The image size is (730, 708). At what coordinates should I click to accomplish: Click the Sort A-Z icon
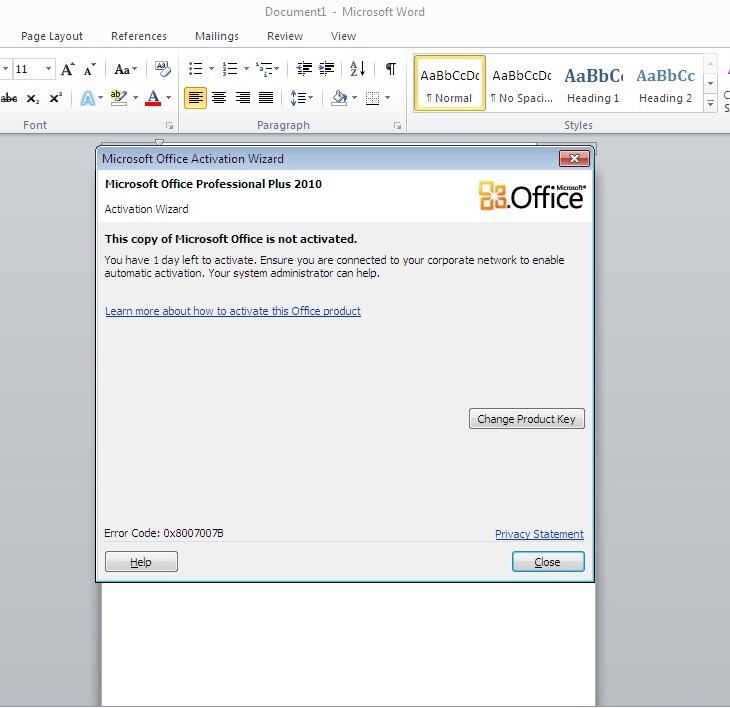pyautogui.click(x=358, y=69)
